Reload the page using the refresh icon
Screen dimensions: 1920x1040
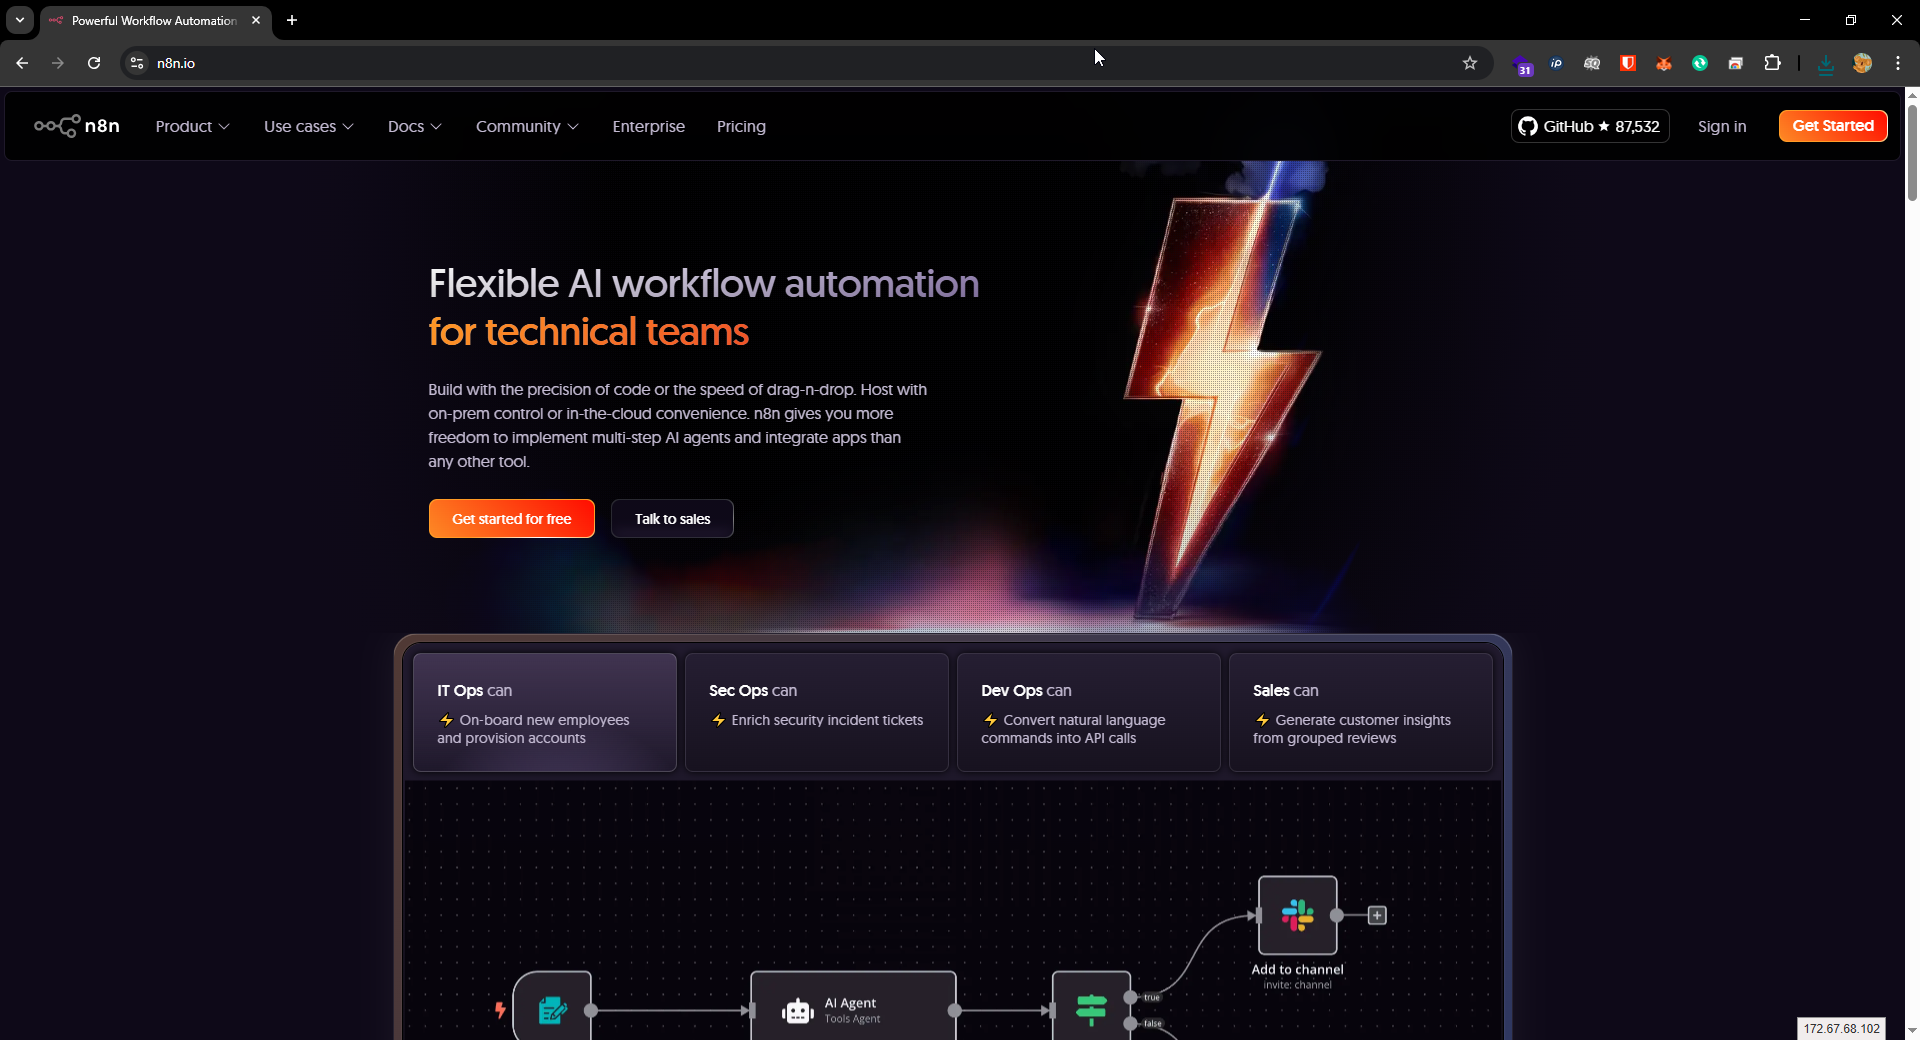pos(94,63)
